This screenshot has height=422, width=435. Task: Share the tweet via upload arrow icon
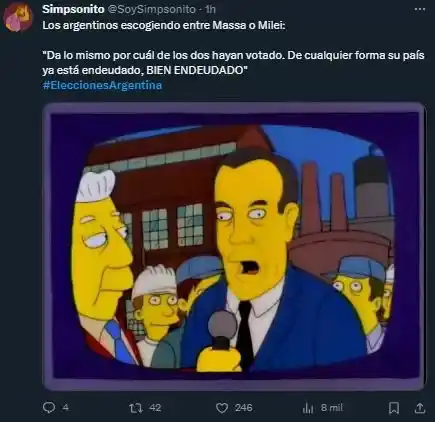coord(420,408)
